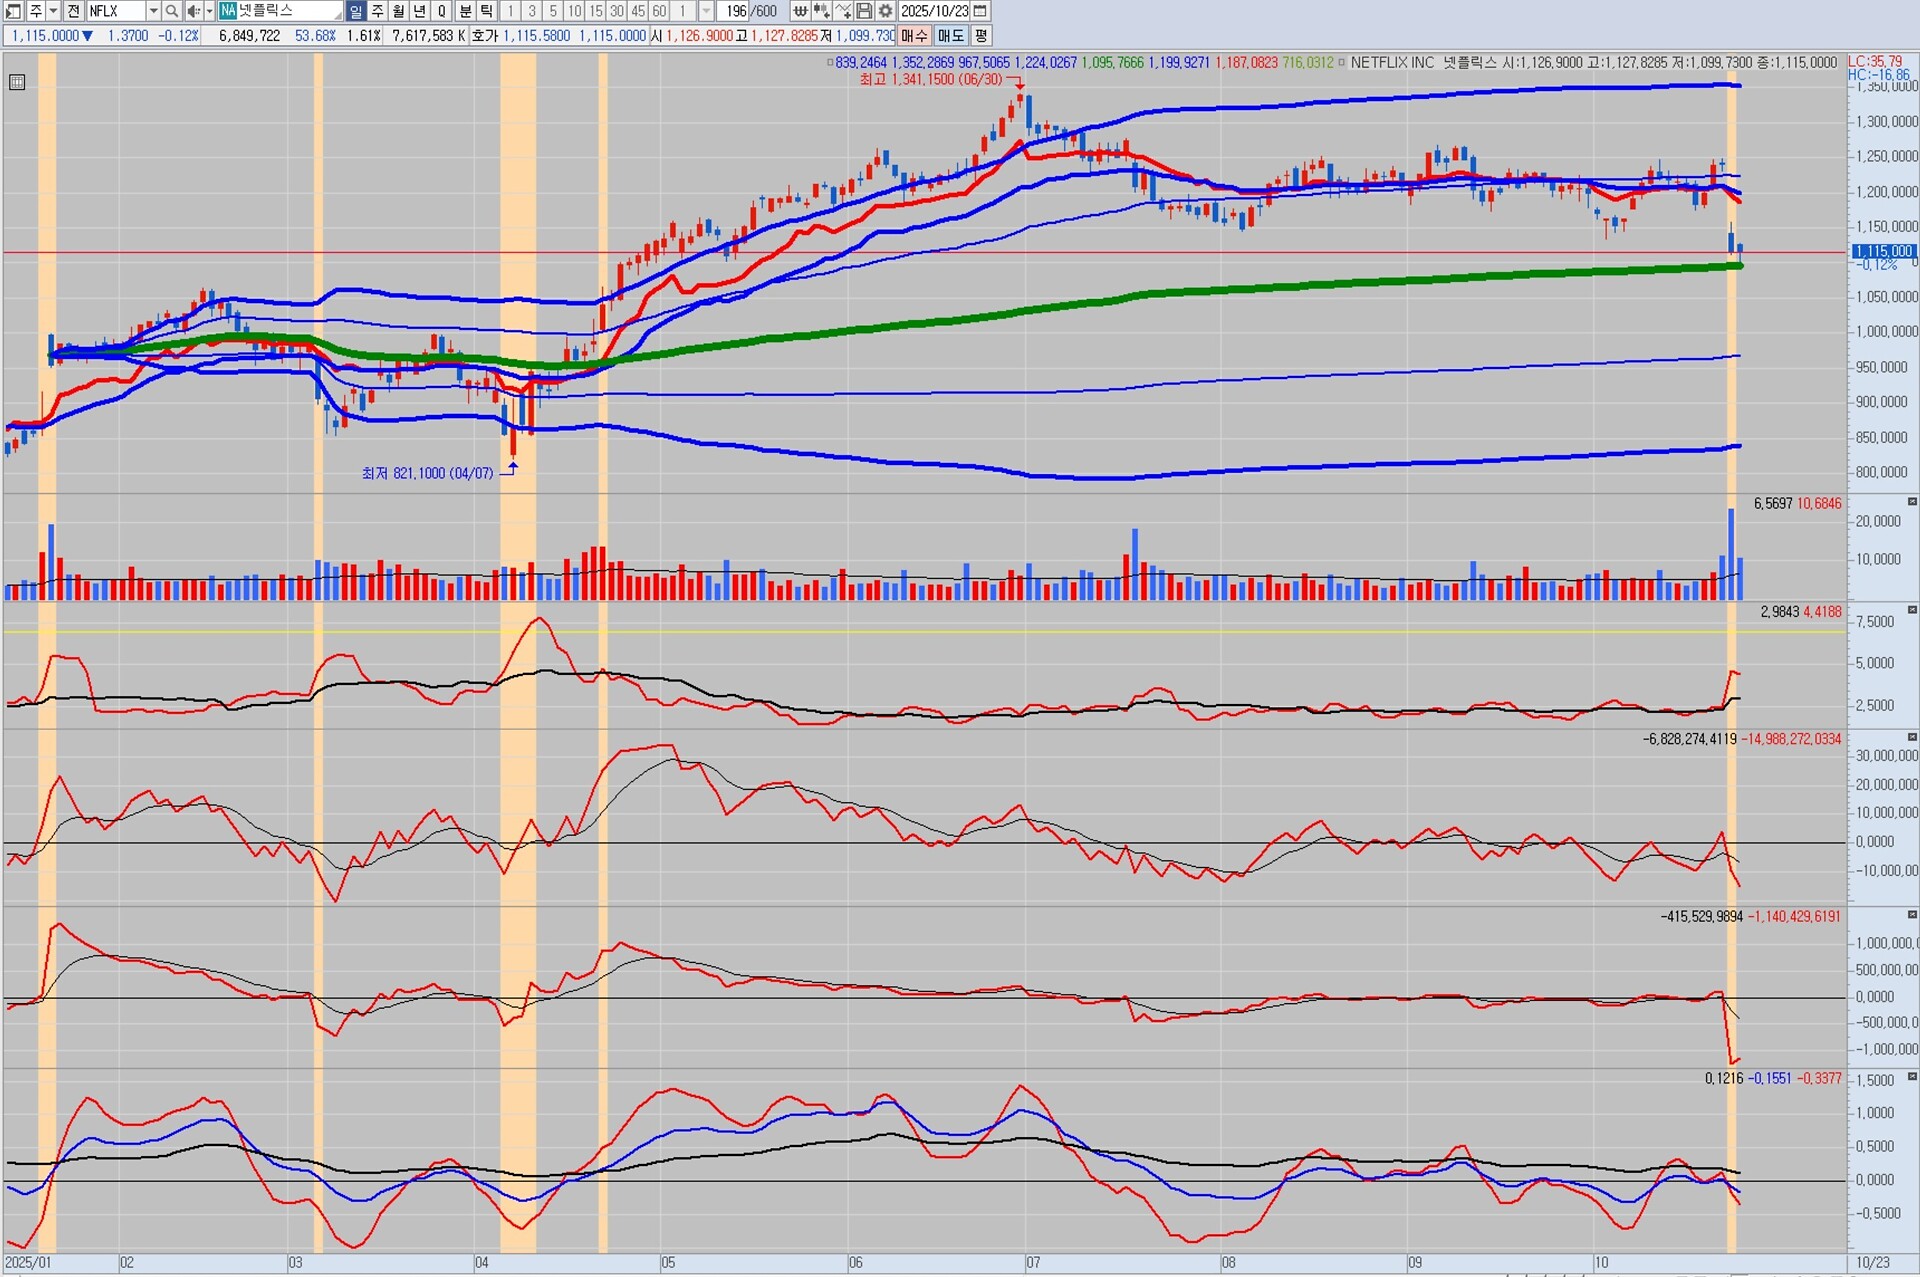Click the speaker sound alert icon
1920x1277 pixels.
(193, 11)
